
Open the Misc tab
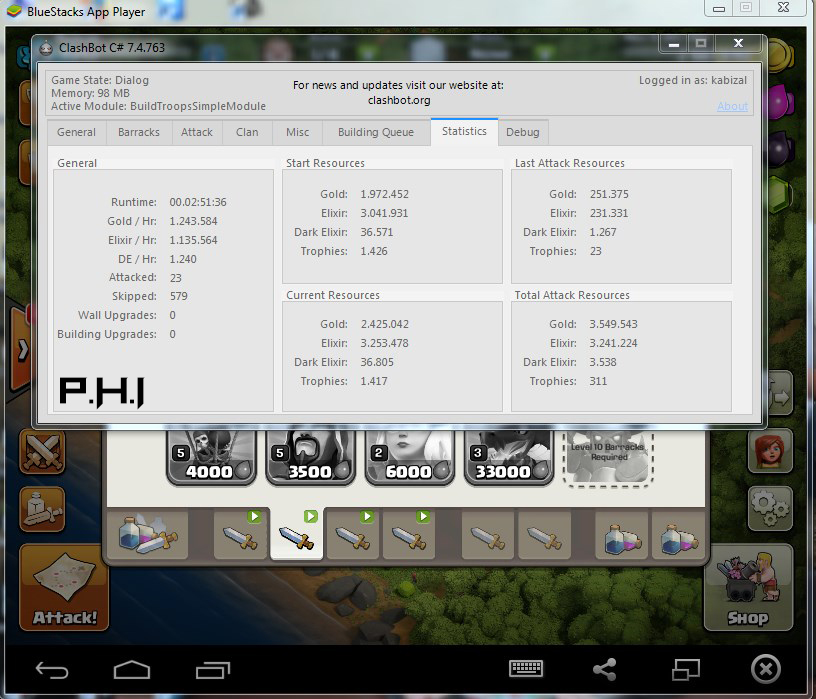click(x=298, y=132)
